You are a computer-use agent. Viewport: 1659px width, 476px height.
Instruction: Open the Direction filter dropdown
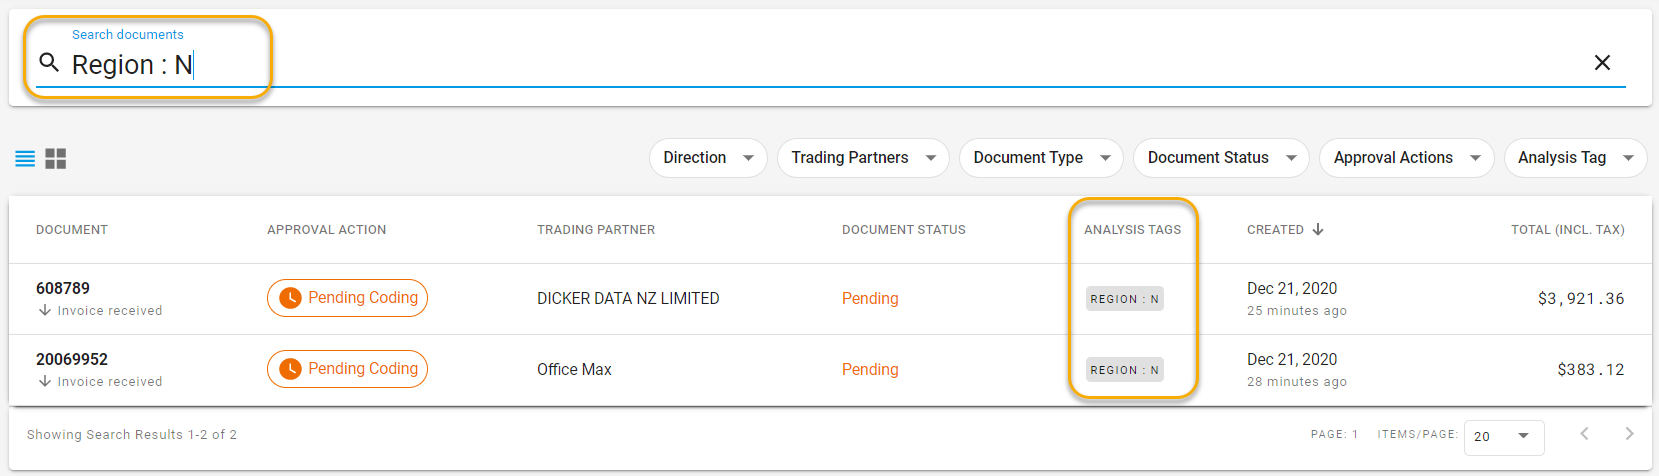click(x=708, y=158)
